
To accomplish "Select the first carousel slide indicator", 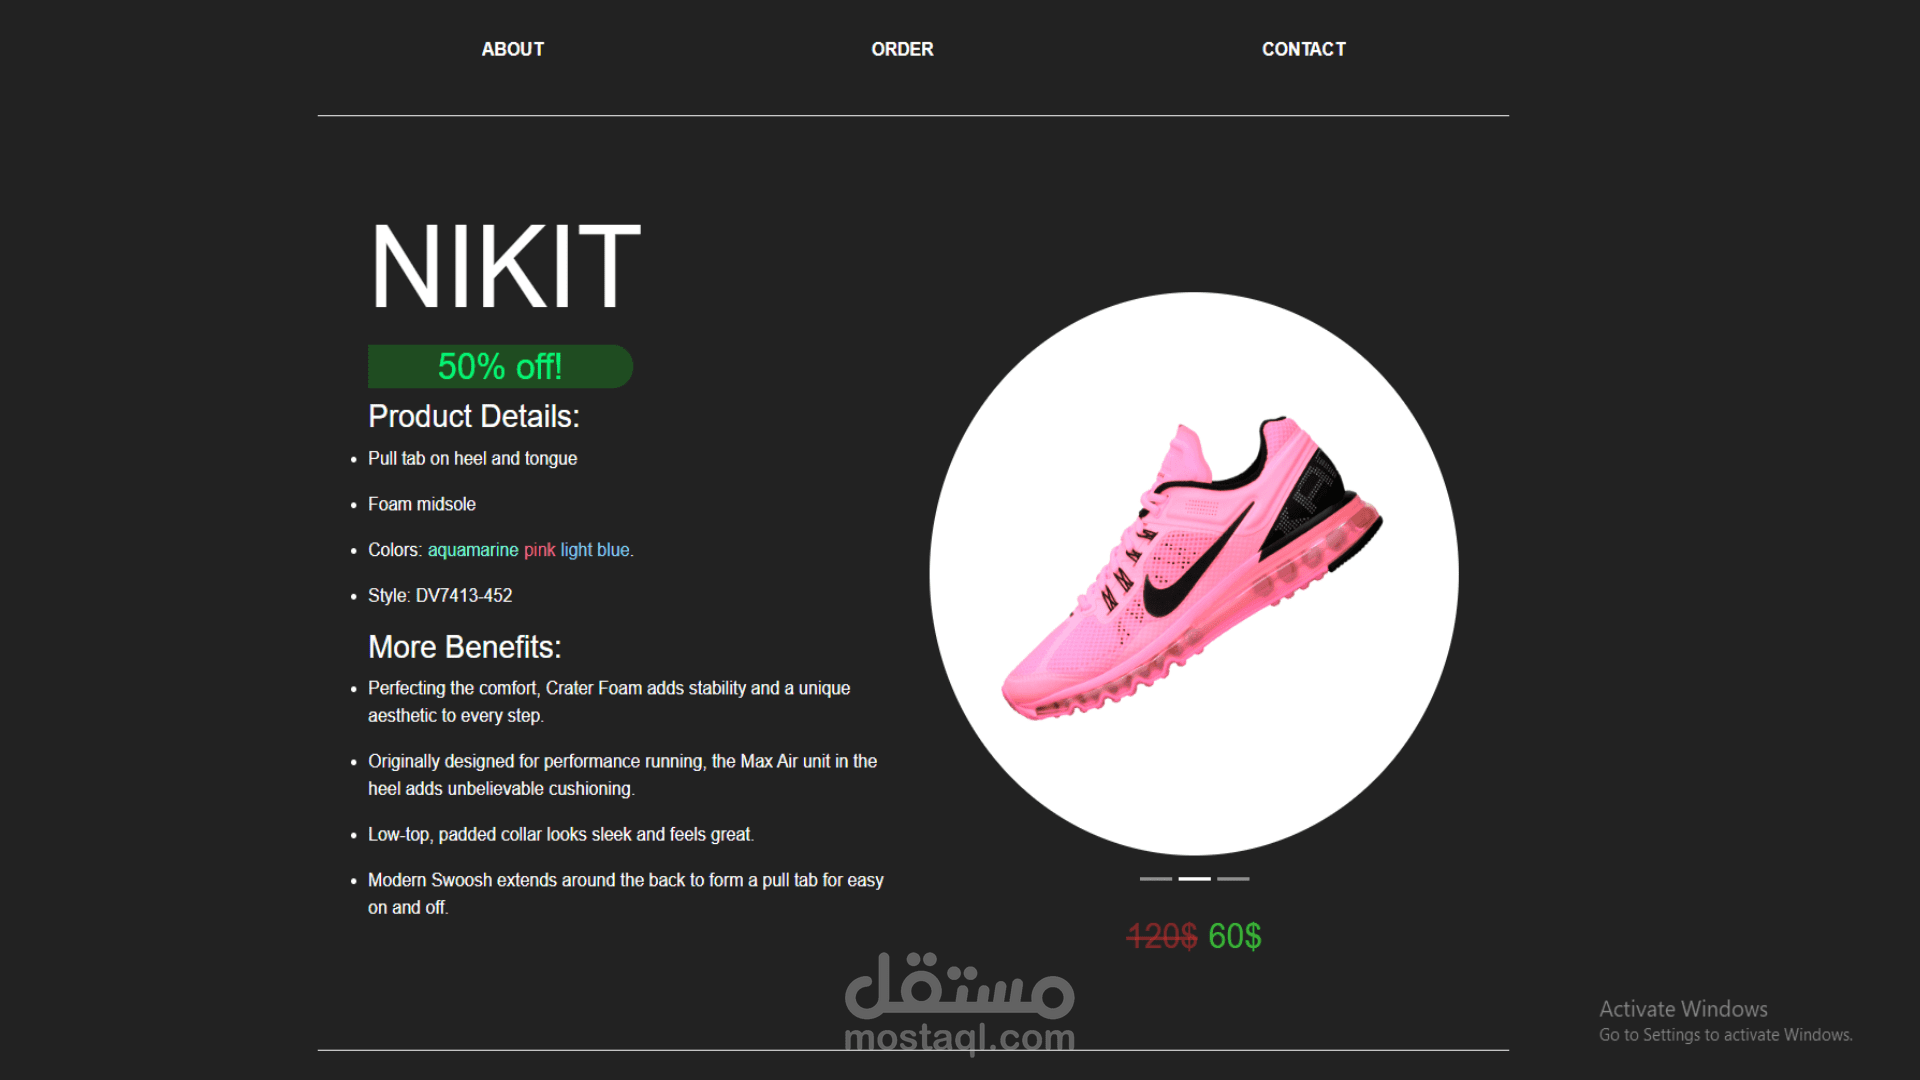I will click(x=1156, y=879).
